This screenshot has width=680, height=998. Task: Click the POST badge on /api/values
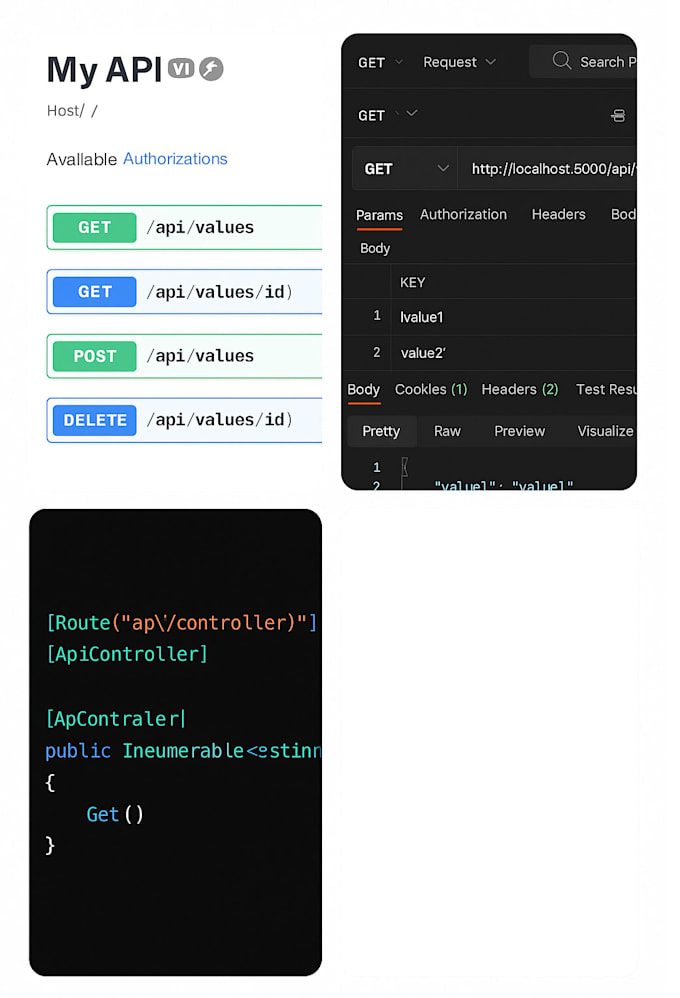(x=93, y=356)
